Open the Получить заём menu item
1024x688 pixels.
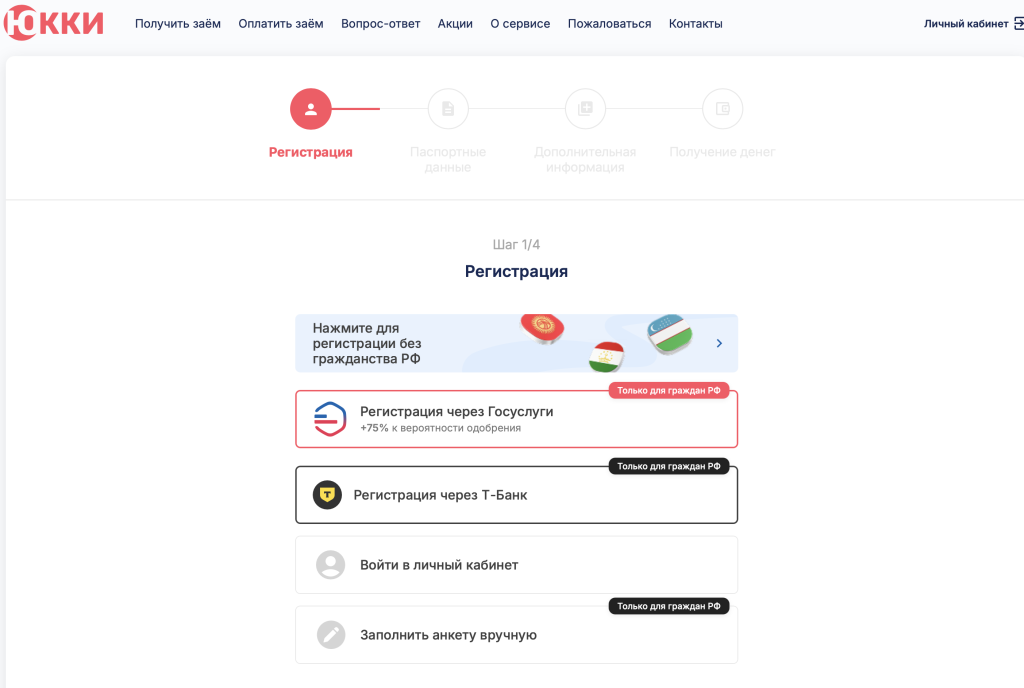tap(178, 24)
